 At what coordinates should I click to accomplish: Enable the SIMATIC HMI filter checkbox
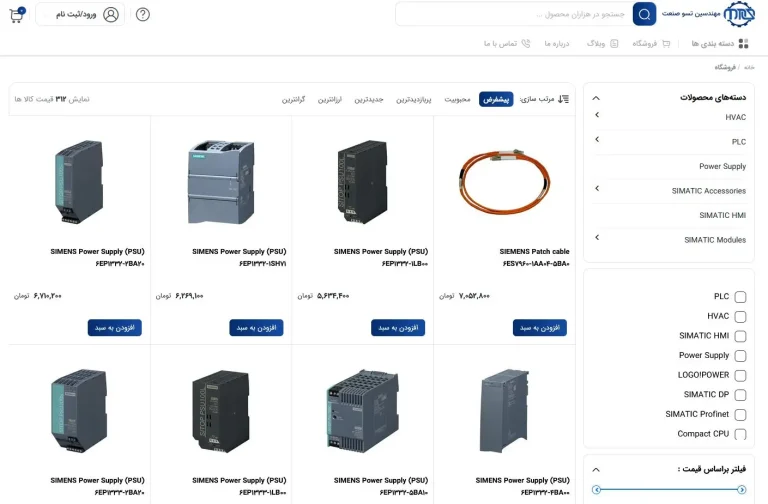click(740, 336)
